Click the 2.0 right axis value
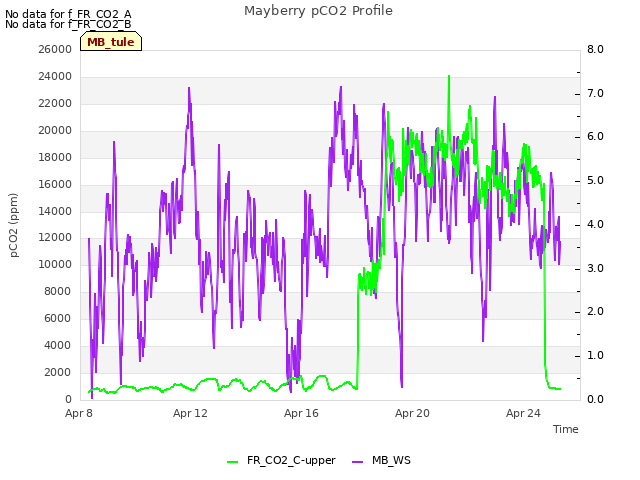 596,311
